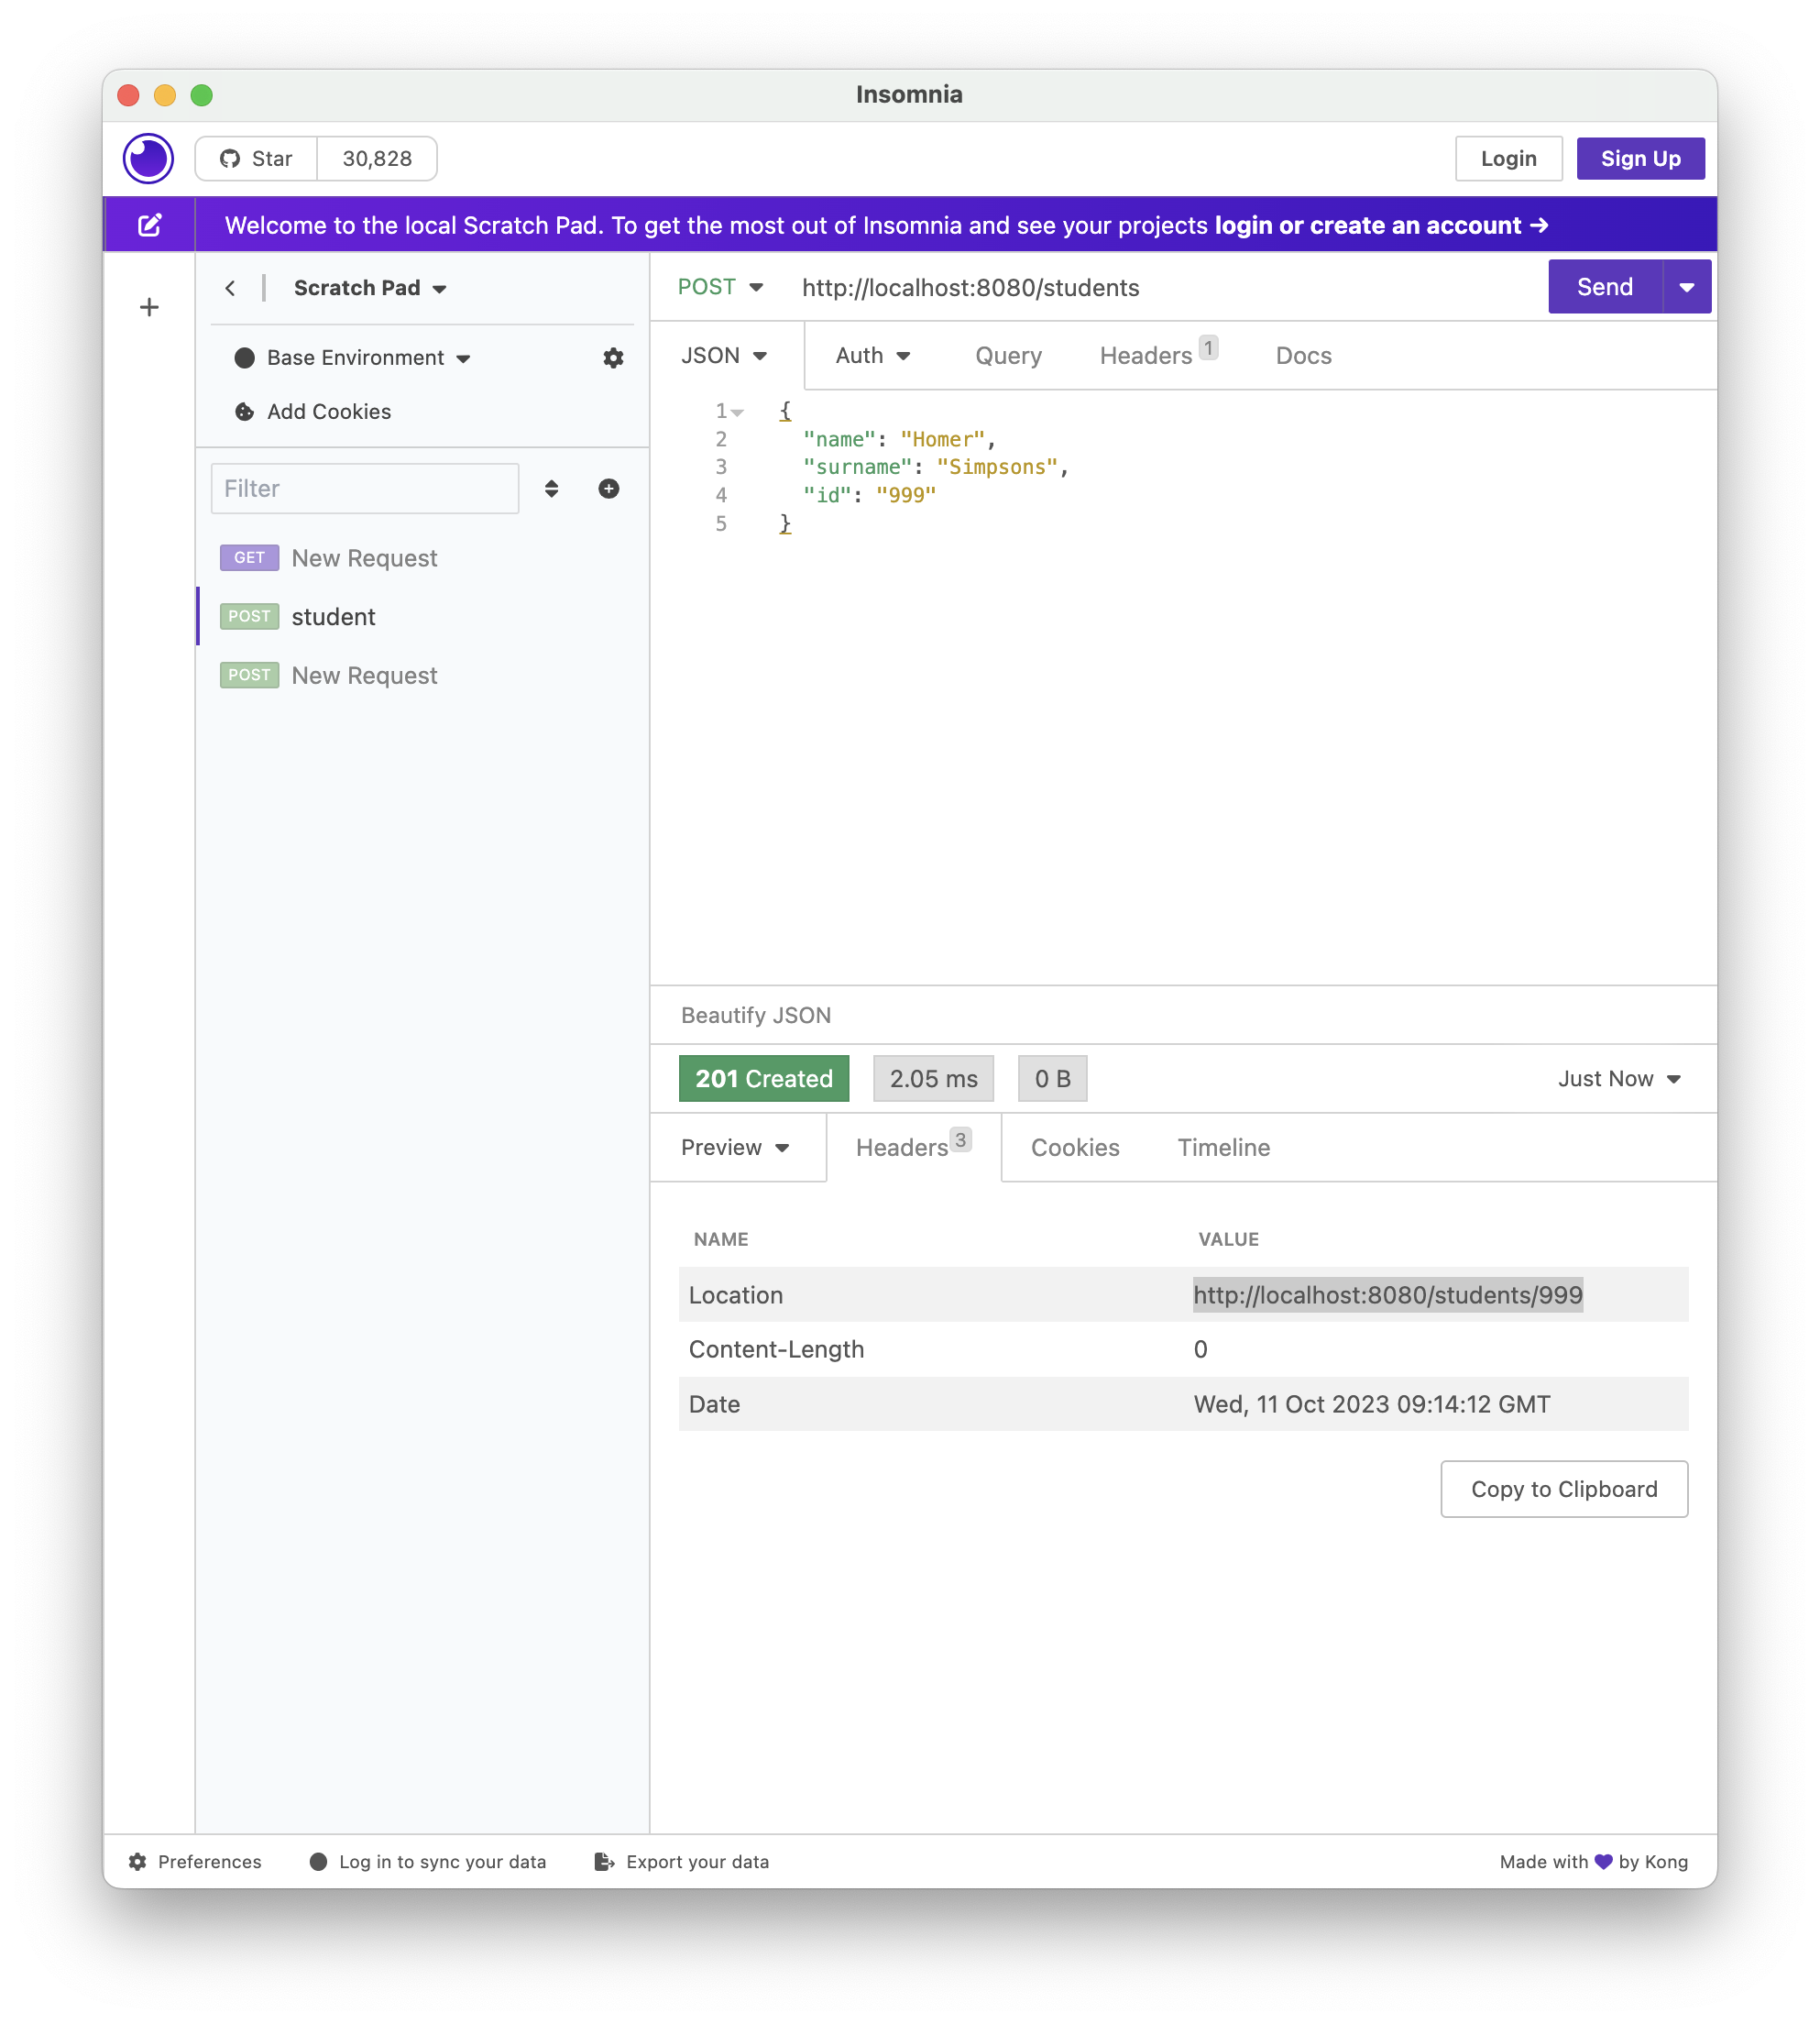Viewport: 1820px width, 2024px height.
Task: Click the Location header name cell
Action: [x=735, y=1295]
